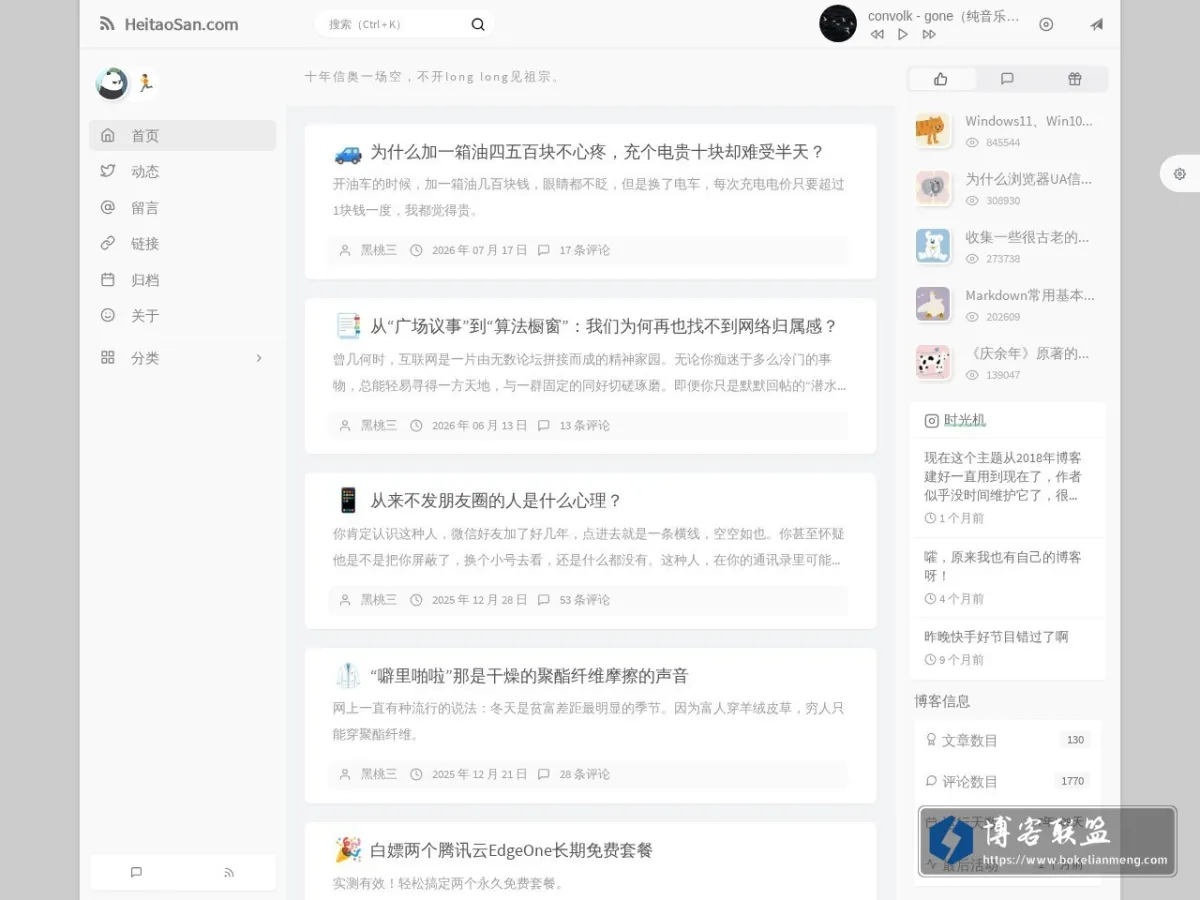Click the orange cat thumbnail for Windows11 post
Viewport: 1200px width, 900px height.
pyautogui.click(x=933, y=130)
